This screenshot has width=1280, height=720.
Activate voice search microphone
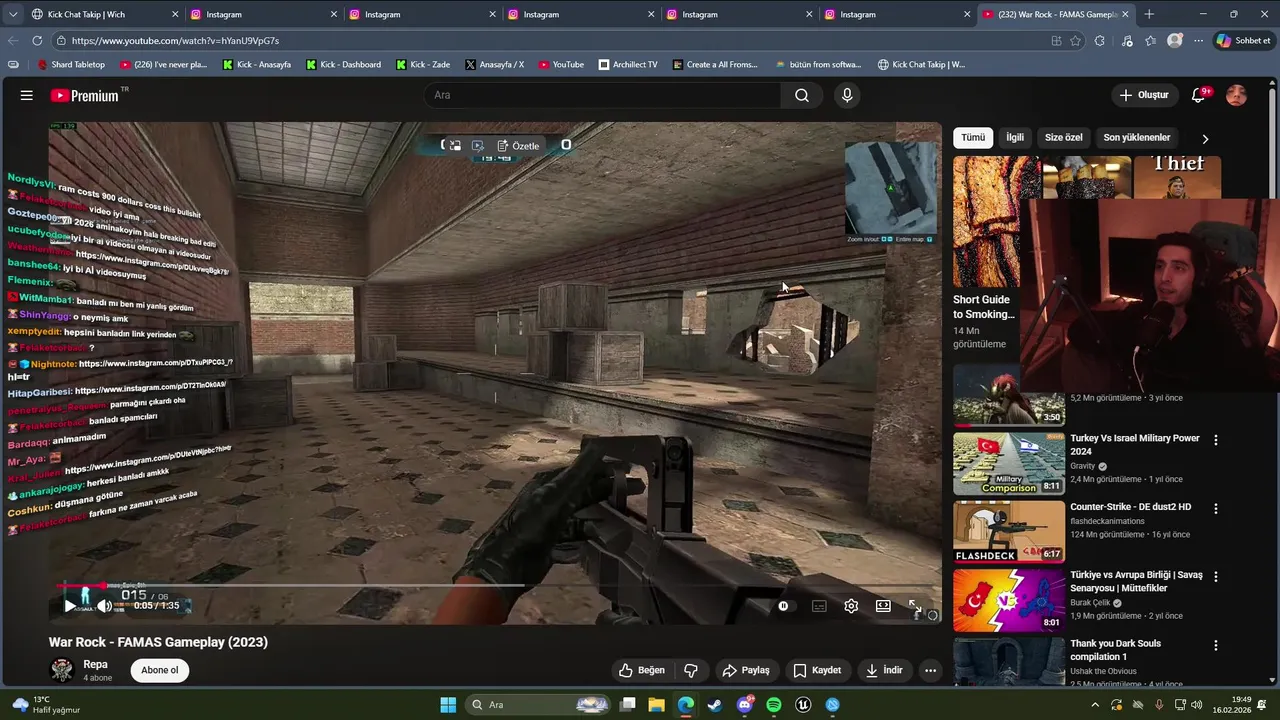[x=847, y=95]
